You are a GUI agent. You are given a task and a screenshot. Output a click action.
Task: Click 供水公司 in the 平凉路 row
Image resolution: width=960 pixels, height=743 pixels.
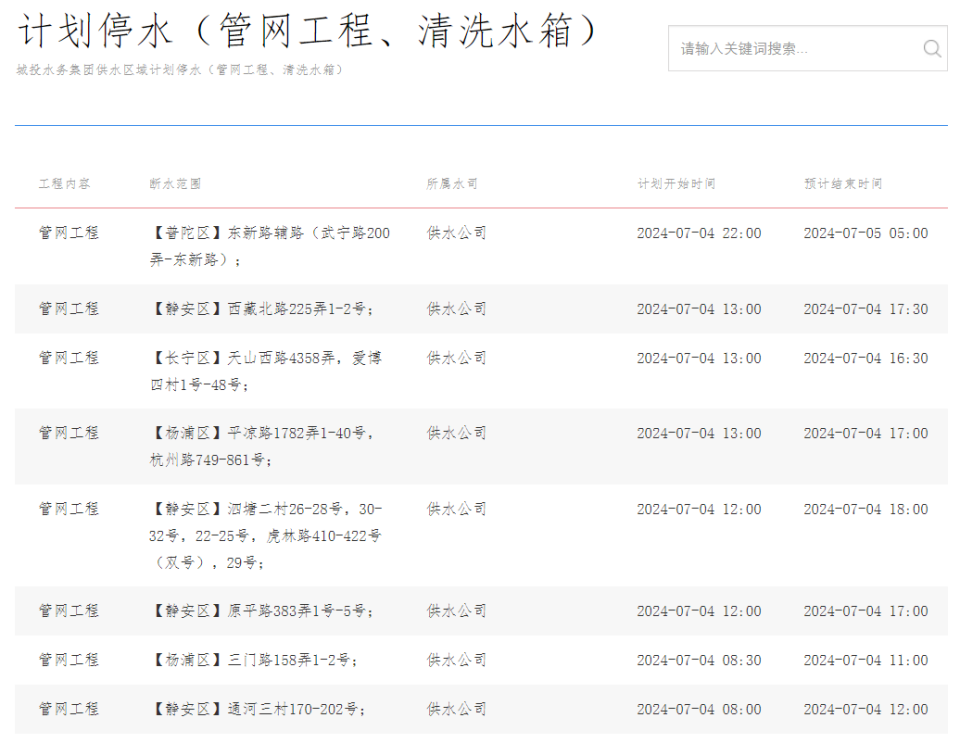pyautogui.click(x=457, y=433)
